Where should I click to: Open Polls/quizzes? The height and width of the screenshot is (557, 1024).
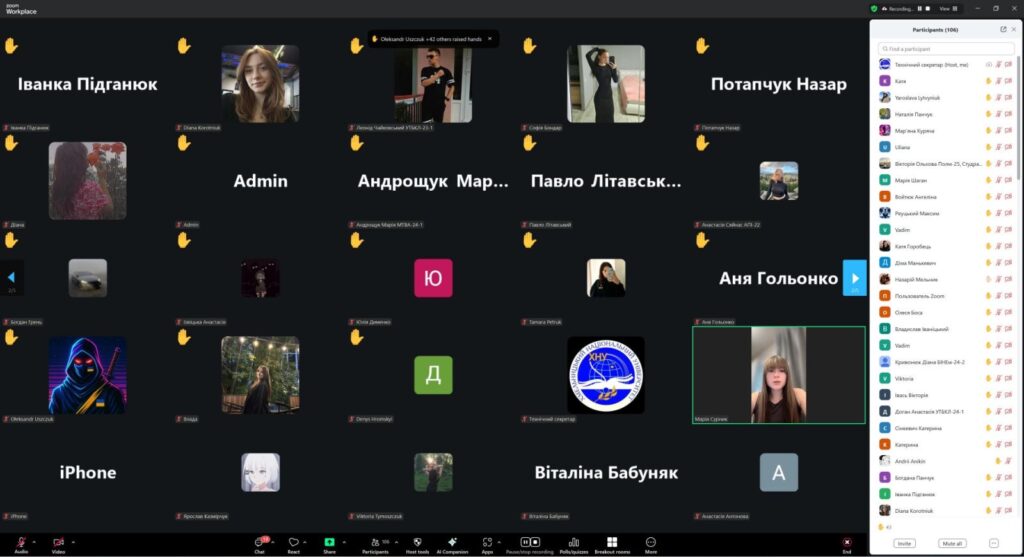point(573,543)
